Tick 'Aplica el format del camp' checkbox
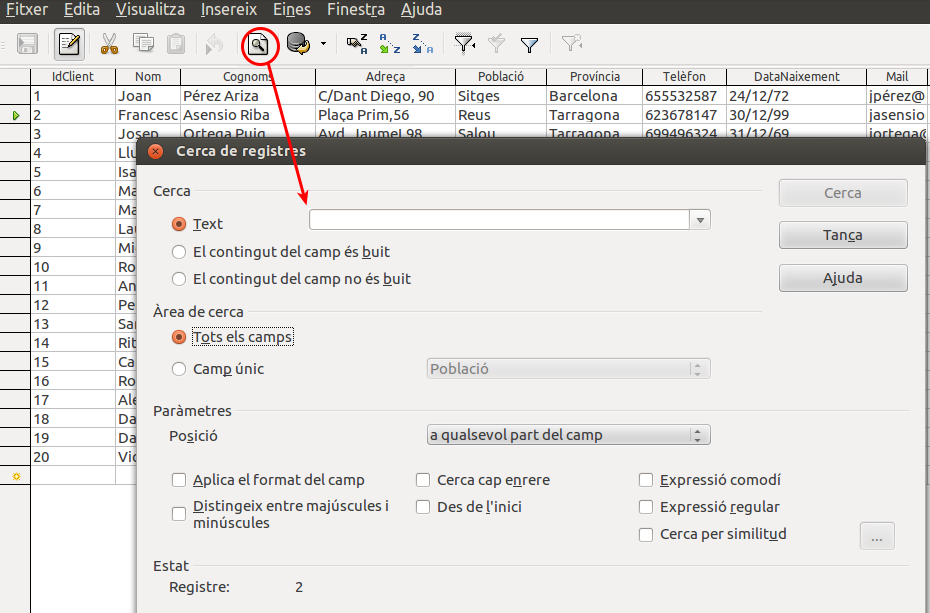Screen dimensions: 930x613 (x=179, y=480)
